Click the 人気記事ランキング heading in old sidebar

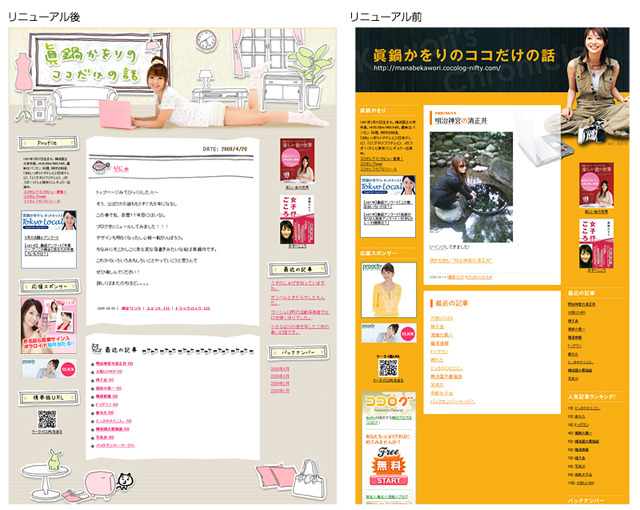click(591, 397)
